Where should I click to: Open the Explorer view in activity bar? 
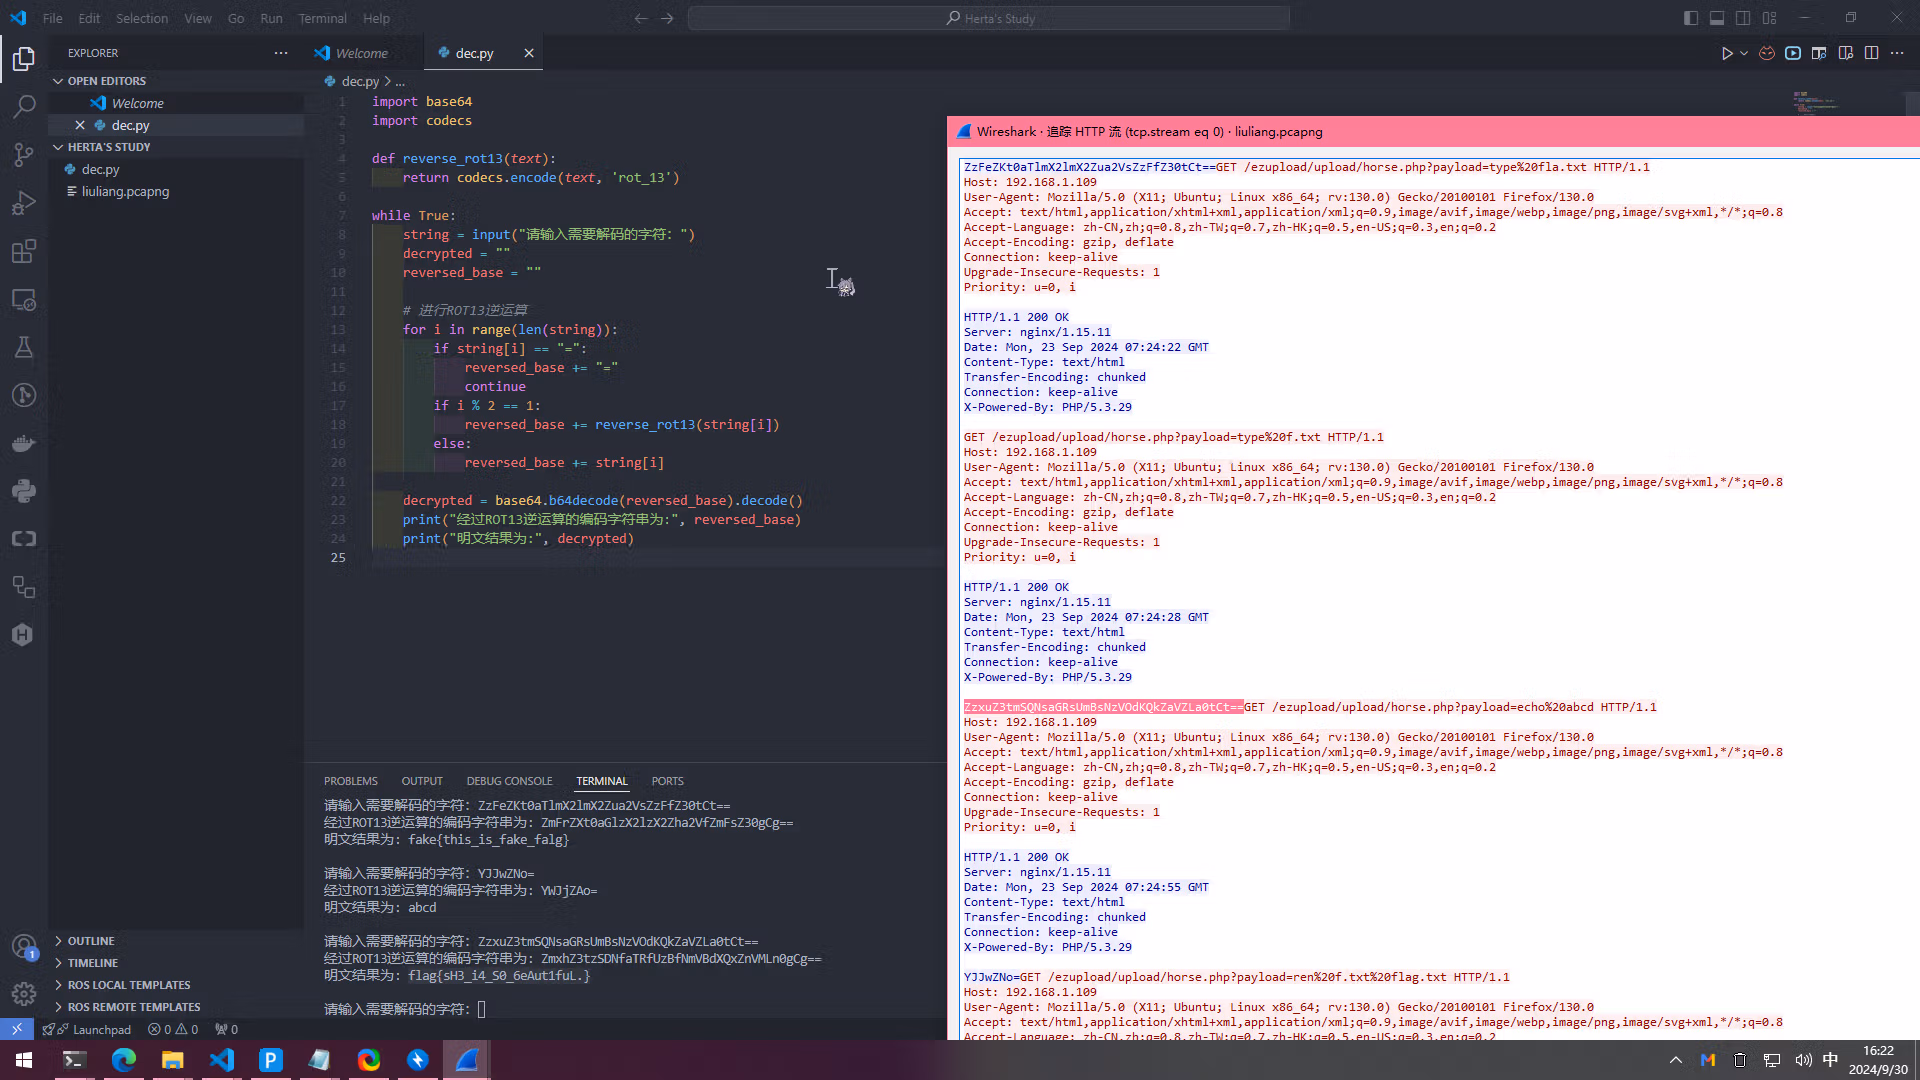point(24,59)
